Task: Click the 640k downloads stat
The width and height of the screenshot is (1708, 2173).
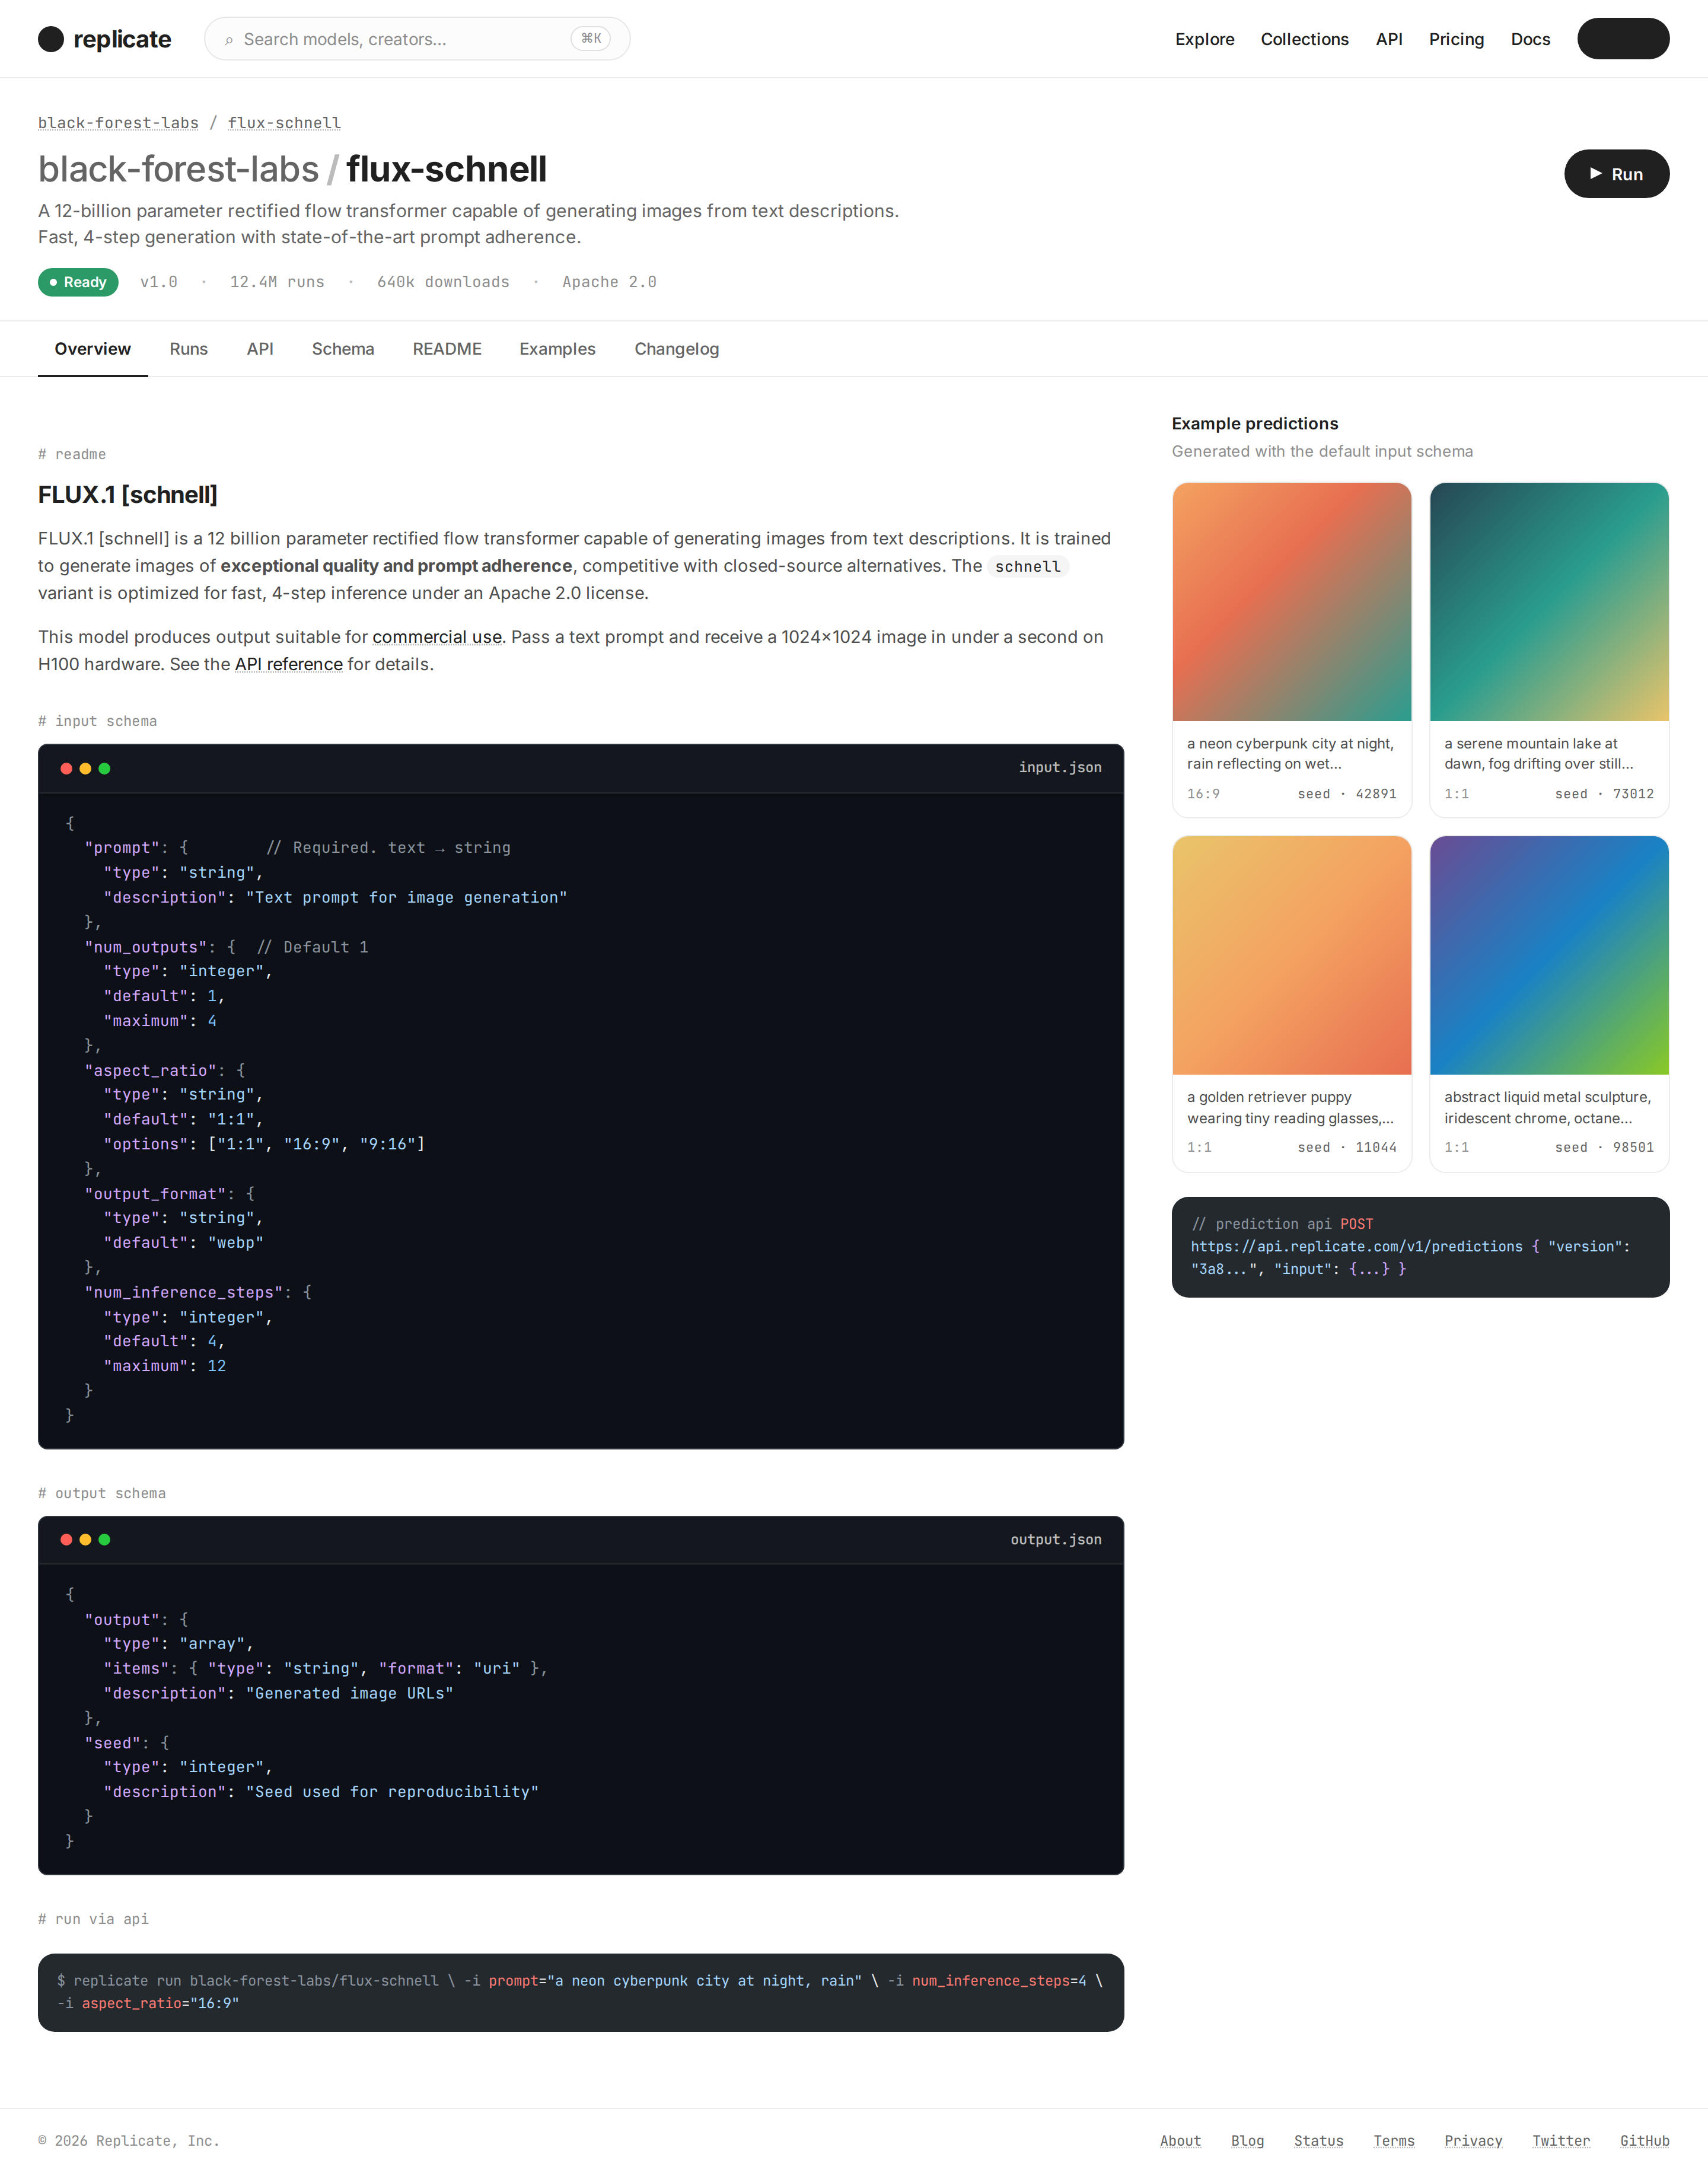Action: tap(443, 282)
